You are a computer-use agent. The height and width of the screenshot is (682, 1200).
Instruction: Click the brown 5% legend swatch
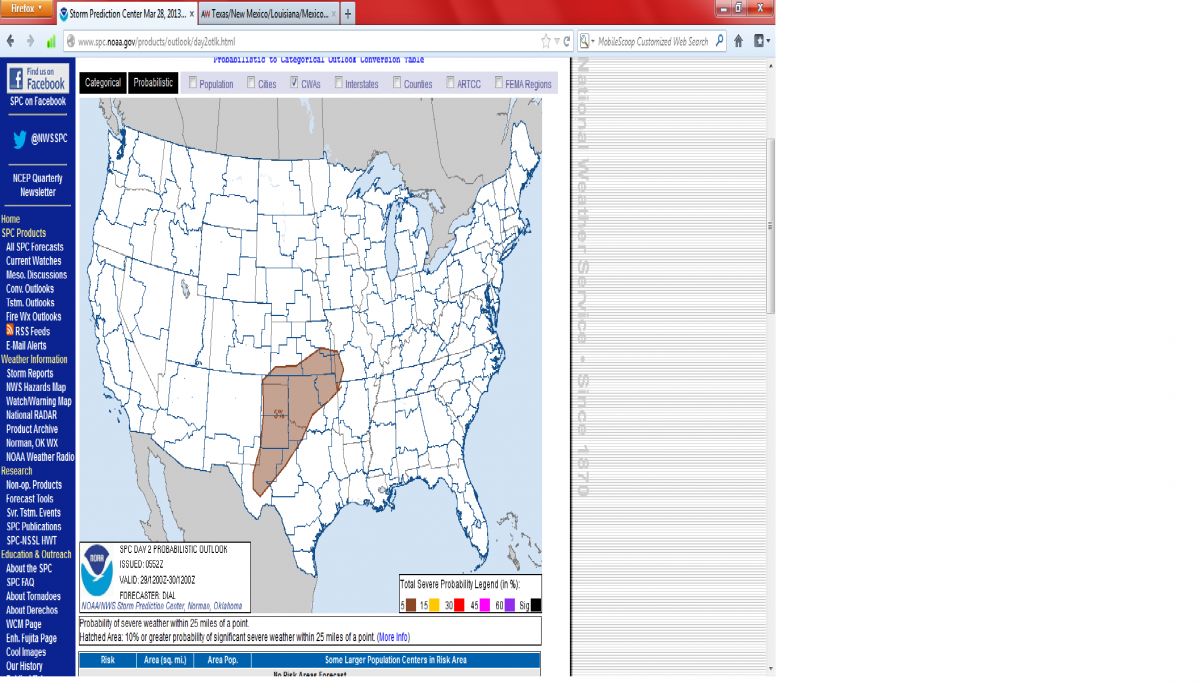412,605
